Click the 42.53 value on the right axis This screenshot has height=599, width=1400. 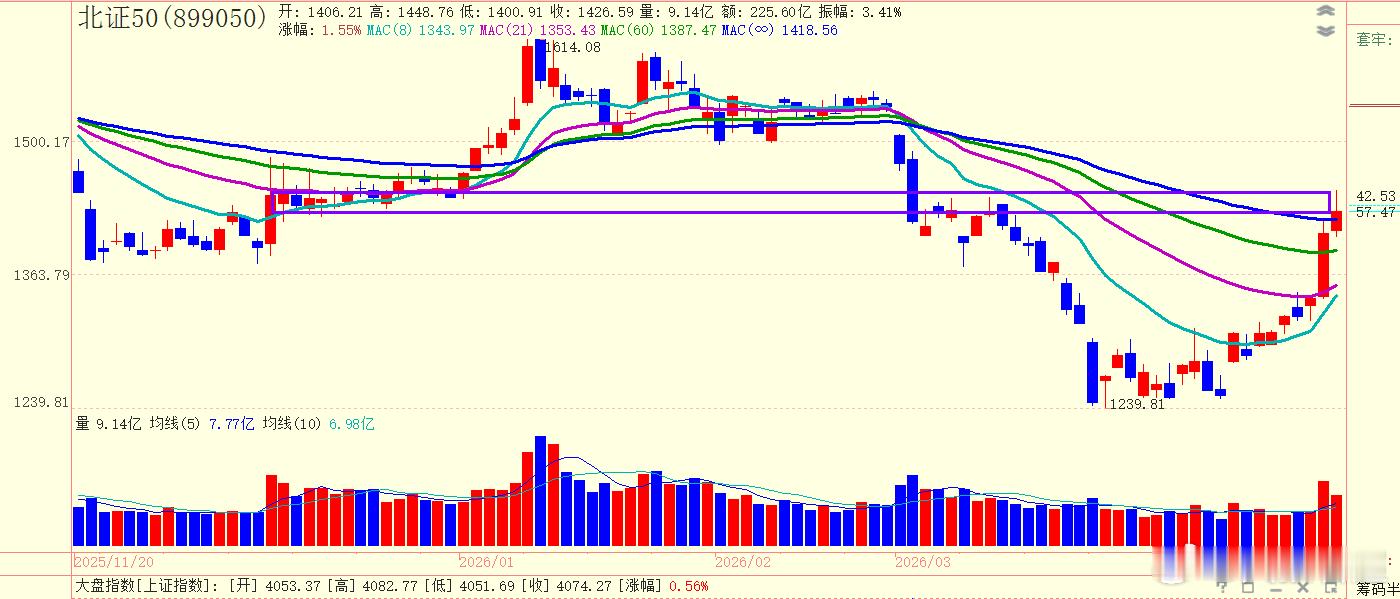1375,196
